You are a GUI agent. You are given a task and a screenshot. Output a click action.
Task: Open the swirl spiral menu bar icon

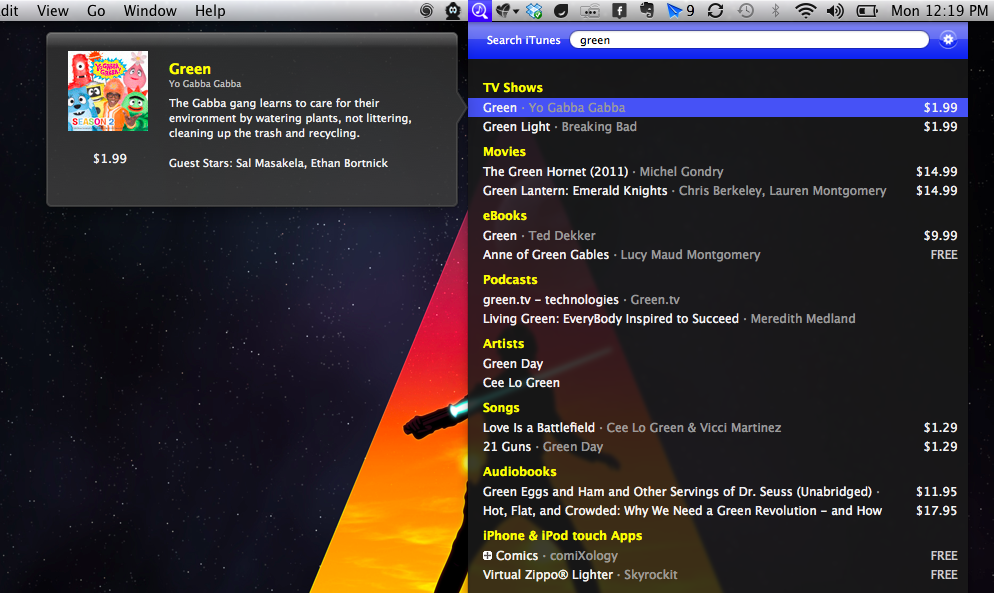pos(427,10)
